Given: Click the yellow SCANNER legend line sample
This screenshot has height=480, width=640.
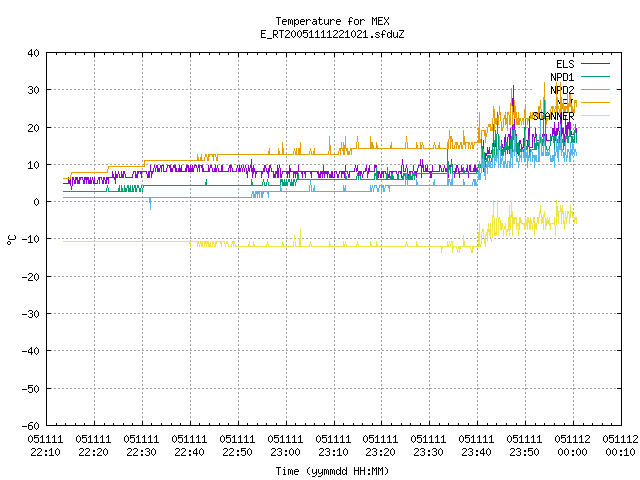Looking at the screenshot, I should click(x=595, y=116).
